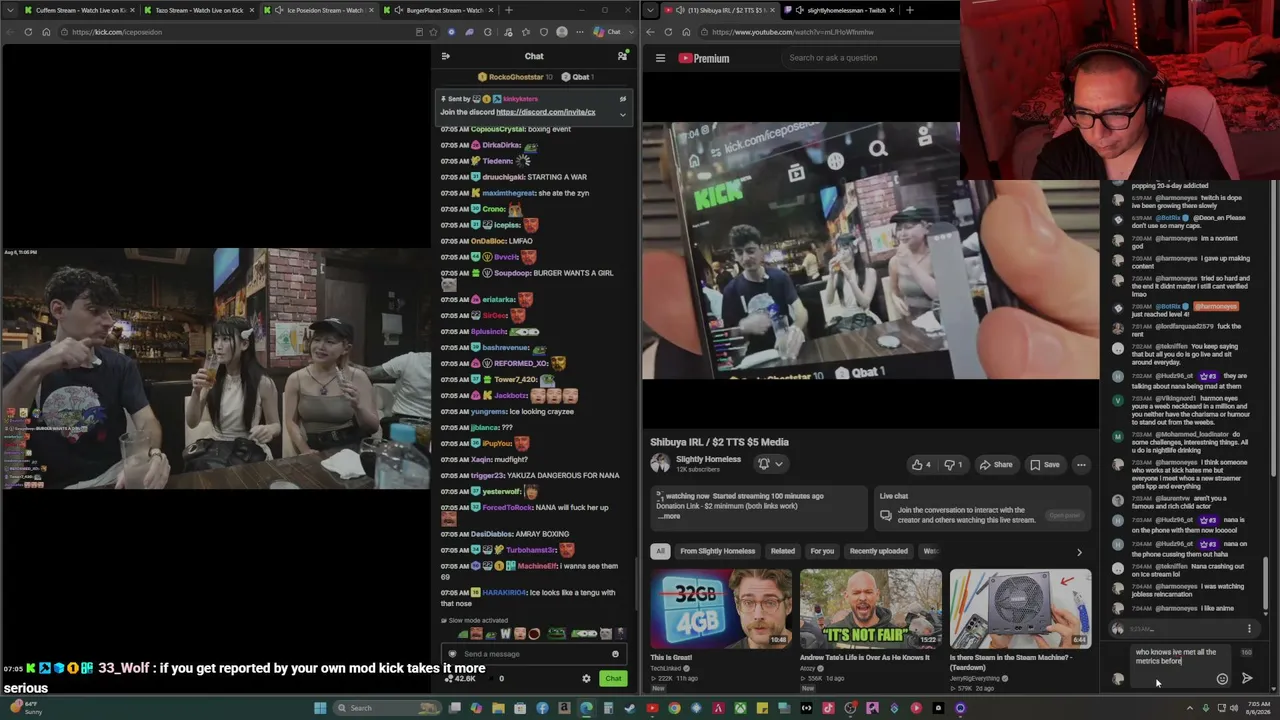Bookmark the Kick page with star icon
Screen dimensions: 1280x720
(435, 32)
